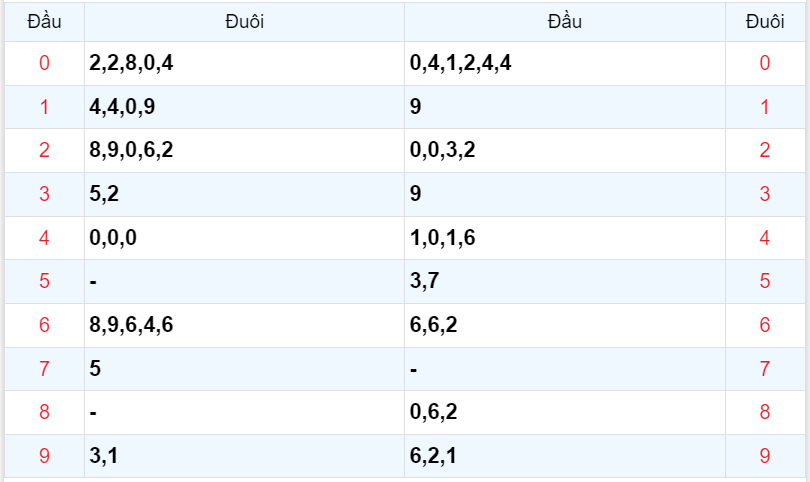Viewport: 810px width, 482px height.
Task: Click the narrow Đuôi header at table end
Action: click(765, 21)
